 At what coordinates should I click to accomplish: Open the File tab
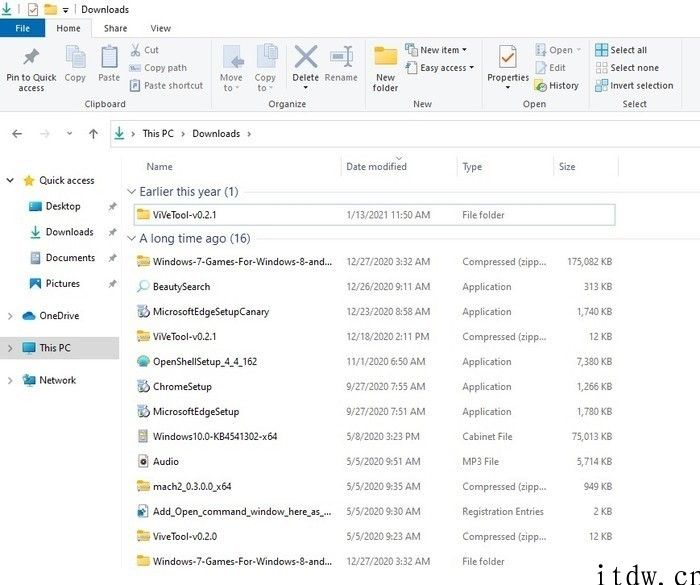(22, 28)
